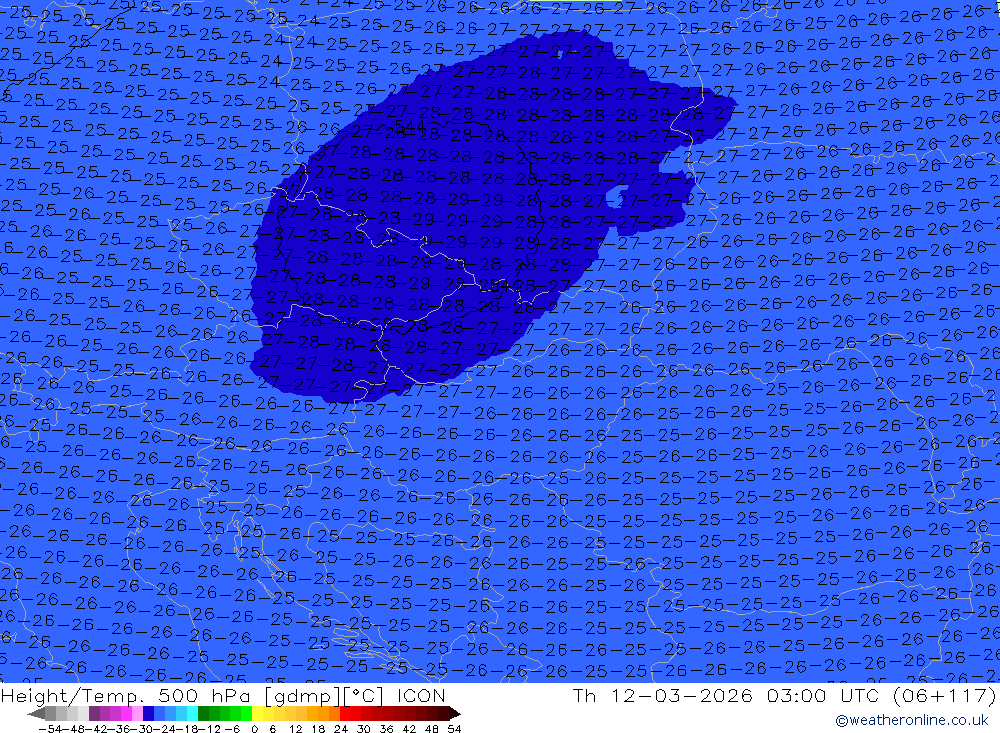The height and width of the screenshot is (733, 1000).
Task: Click the -54 label on the legend scale
Action: pos(50,729)
